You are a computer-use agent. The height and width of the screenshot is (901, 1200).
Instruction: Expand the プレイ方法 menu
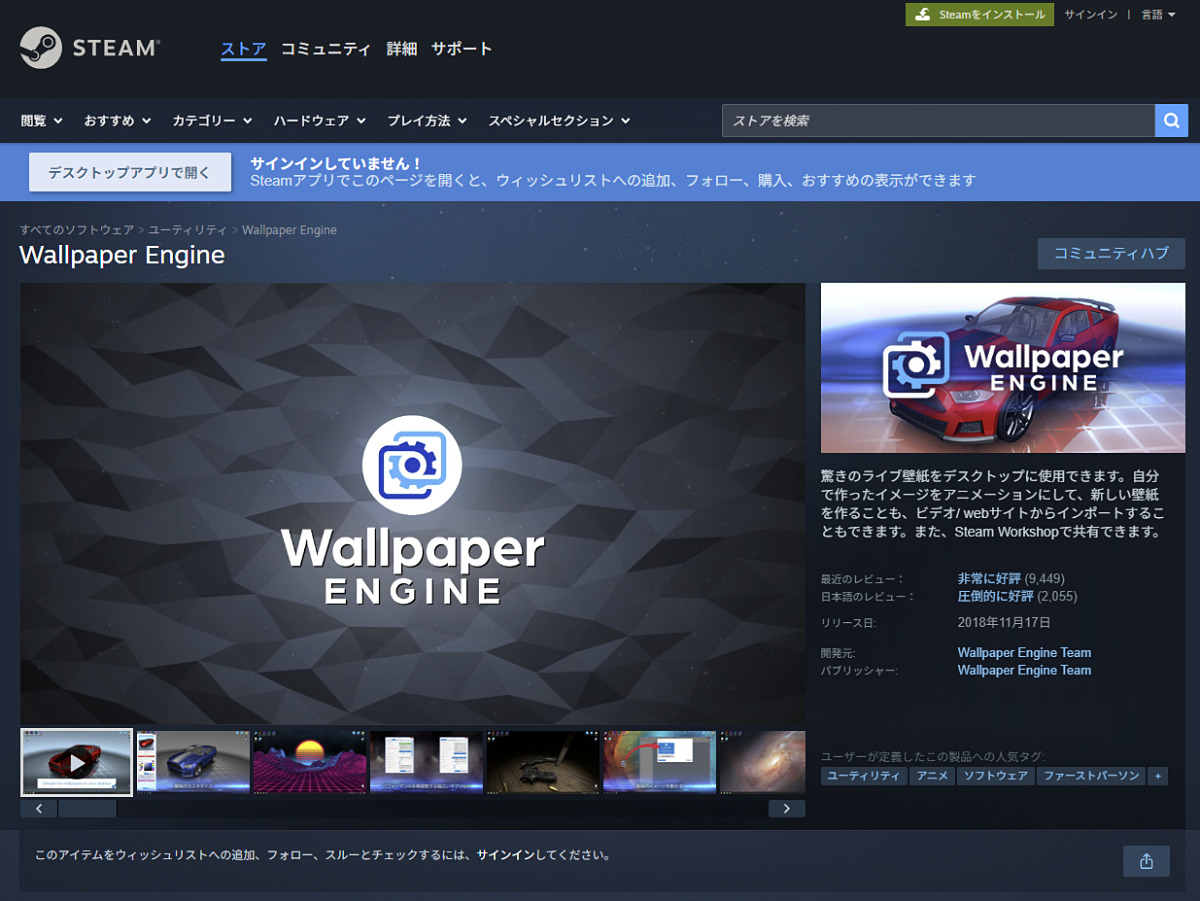427,120
